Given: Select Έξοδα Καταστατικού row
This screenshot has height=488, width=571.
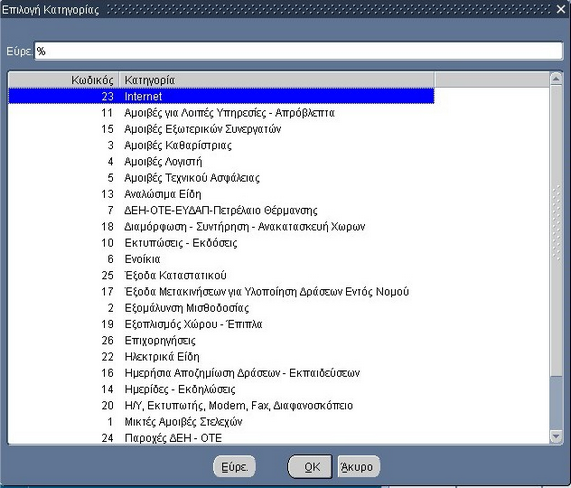Looking at the screenshot, I should pos(221,275).
